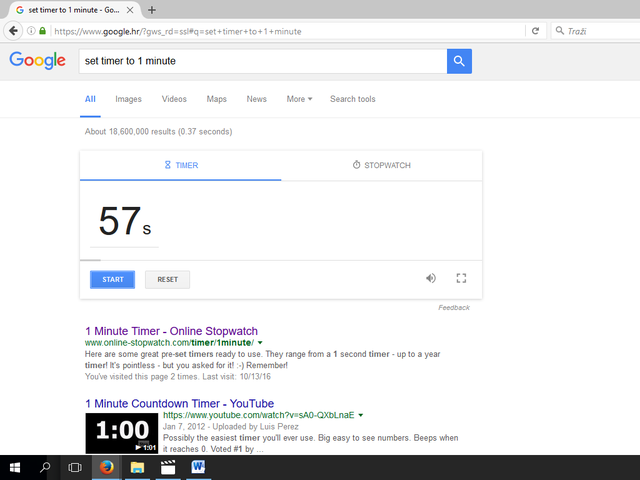The height and width of the screenshot is (480, 640).
Task: Click the 1:00 YouTube video thumbnail
Action: 122,433
